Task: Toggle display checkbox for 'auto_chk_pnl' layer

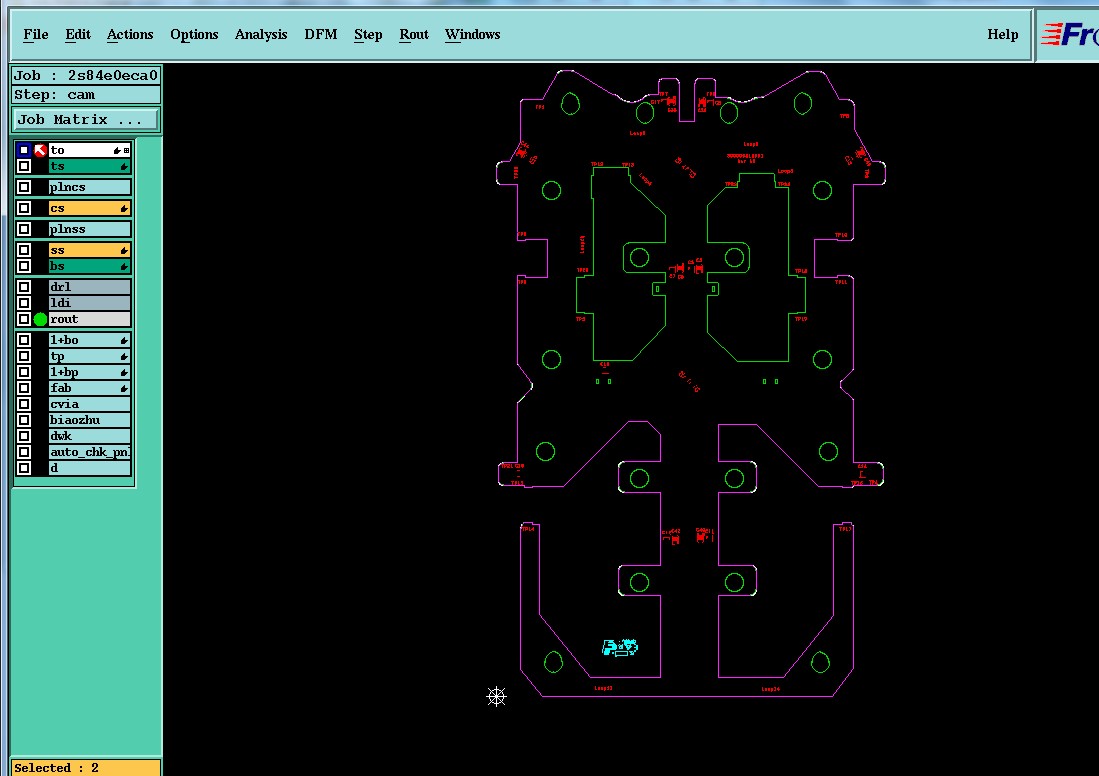Action: click(24, 452)
